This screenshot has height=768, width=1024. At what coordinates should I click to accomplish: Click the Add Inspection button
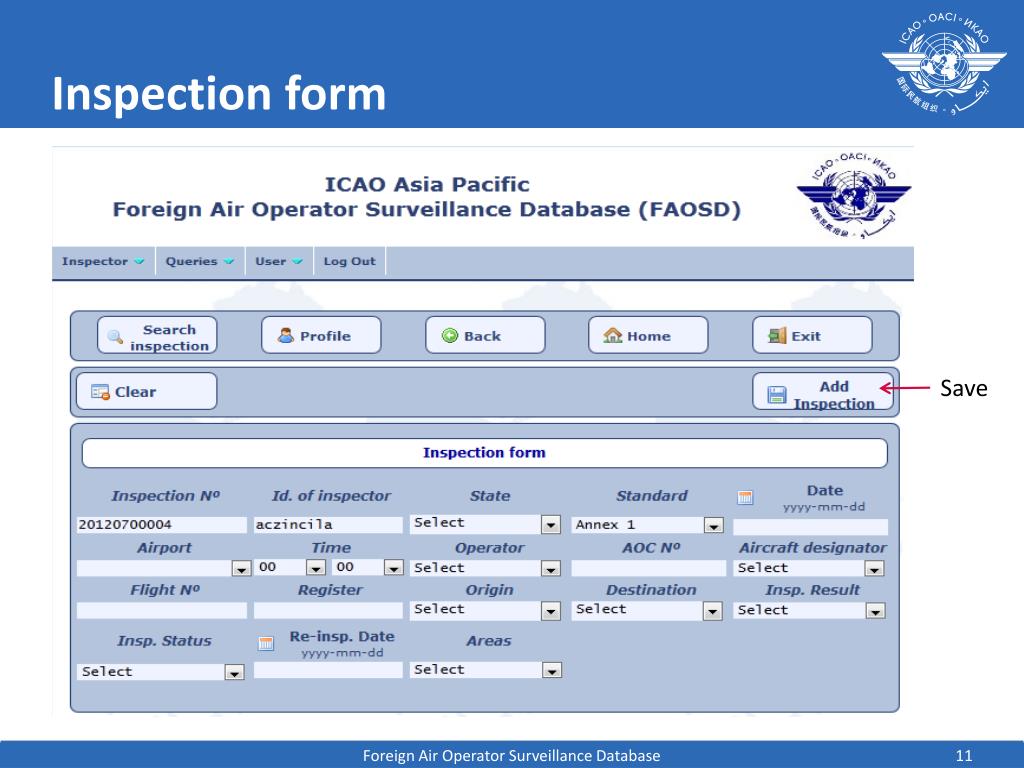point(823,391)
